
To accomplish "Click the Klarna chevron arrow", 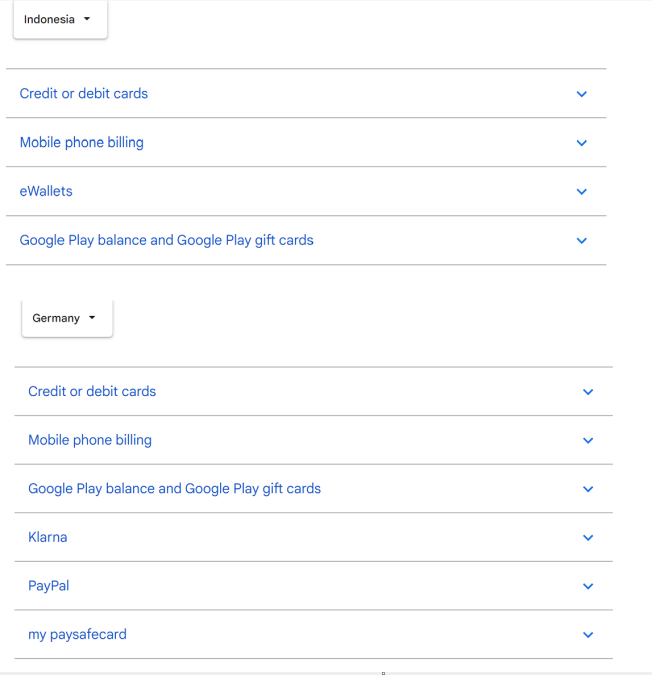I will pos(588,538).
